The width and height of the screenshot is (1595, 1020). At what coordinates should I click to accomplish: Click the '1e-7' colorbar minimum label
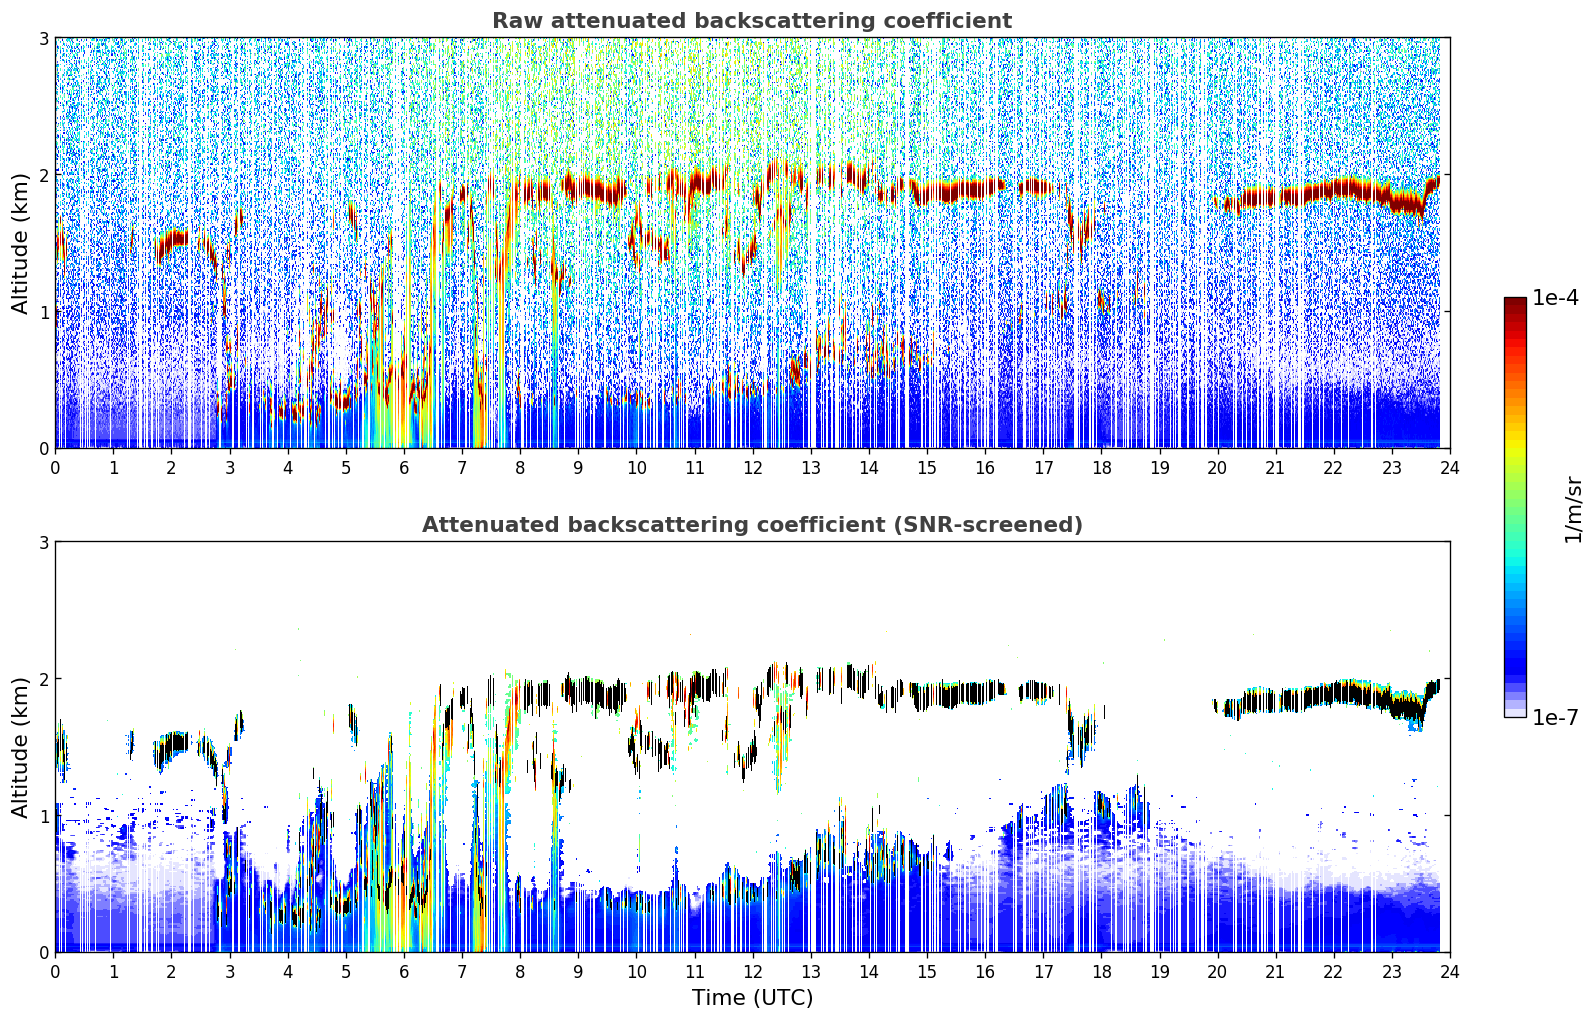[x=1555, y=717]
